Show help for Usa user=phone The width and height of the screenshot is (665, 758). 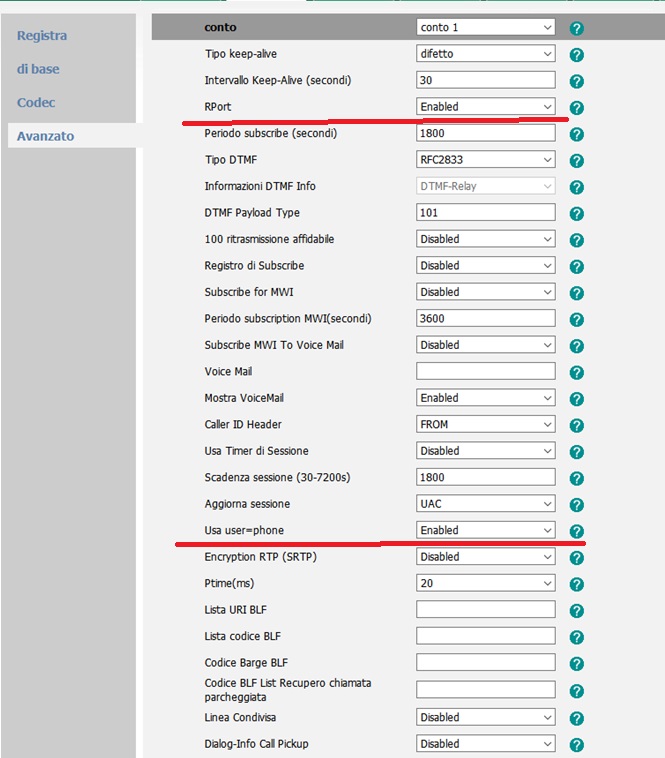click(x=576, y=531)
